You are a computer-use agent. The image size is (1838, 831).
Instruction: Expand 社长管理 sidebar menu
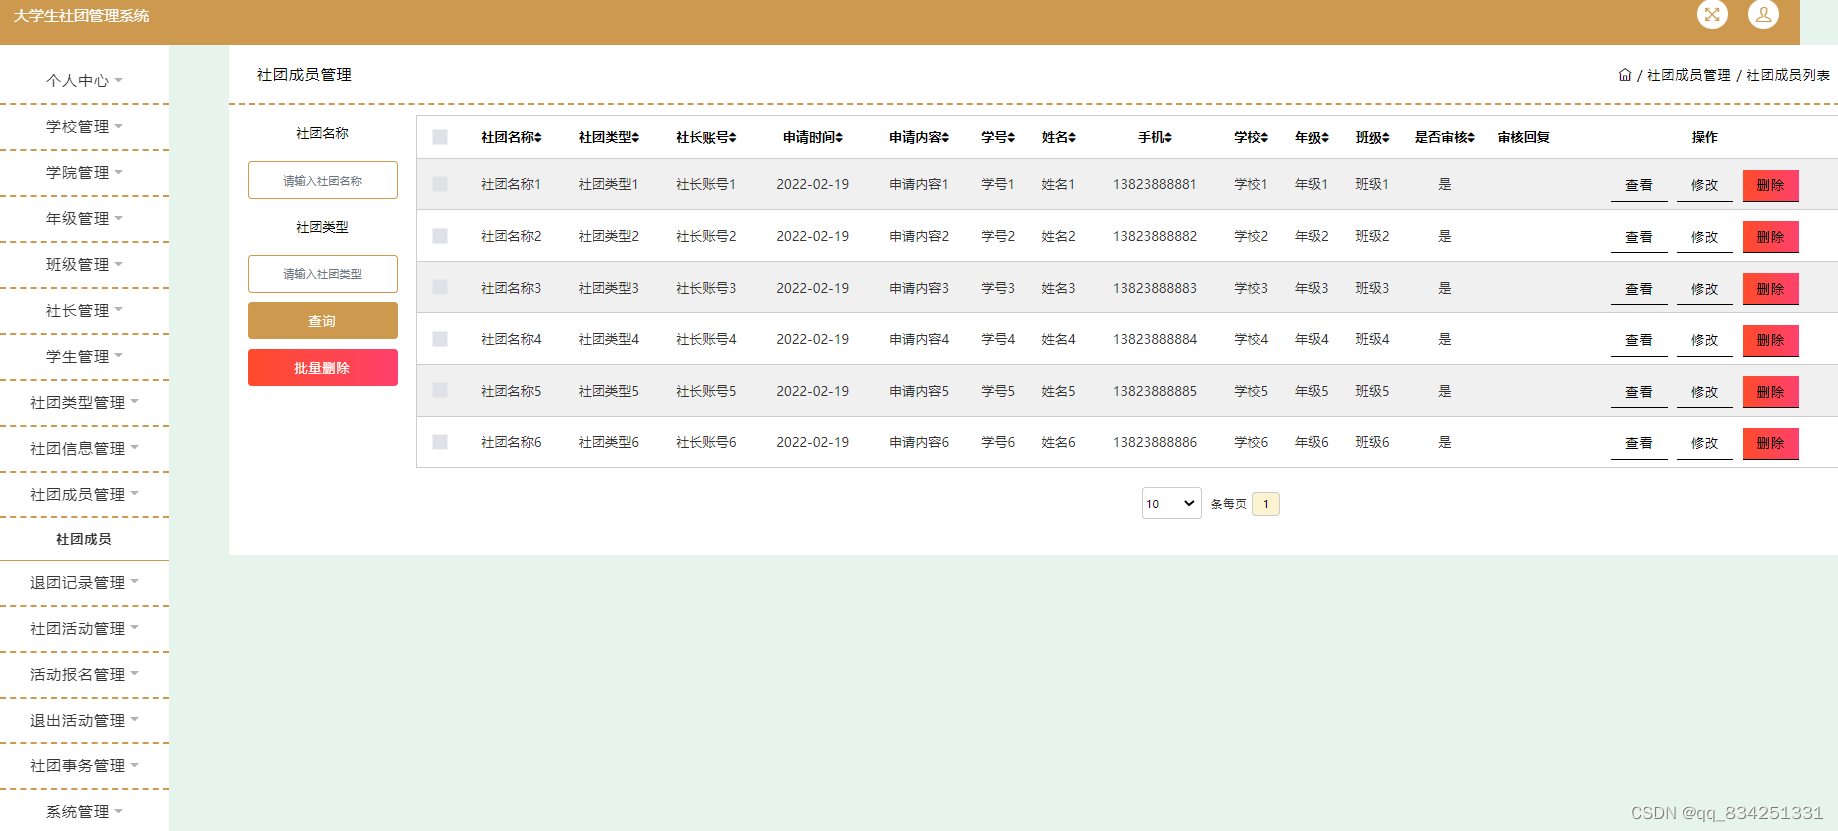tap(84, 310)
